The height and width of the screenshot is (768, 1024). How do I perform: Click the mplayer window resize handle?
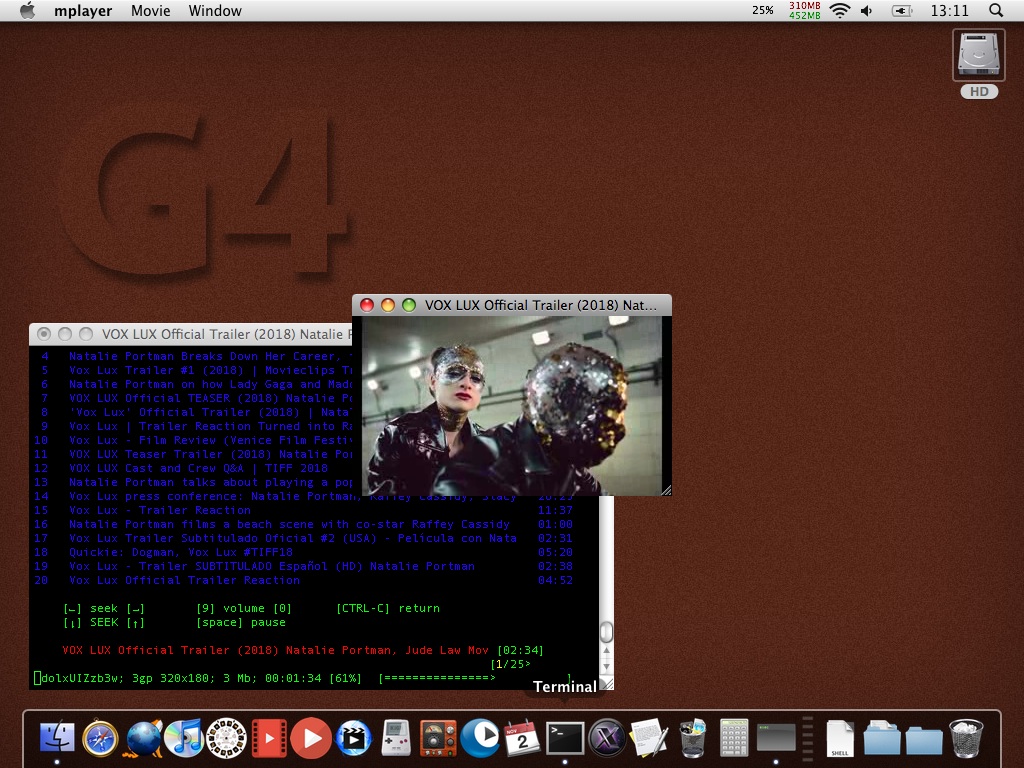click(666, 490)
